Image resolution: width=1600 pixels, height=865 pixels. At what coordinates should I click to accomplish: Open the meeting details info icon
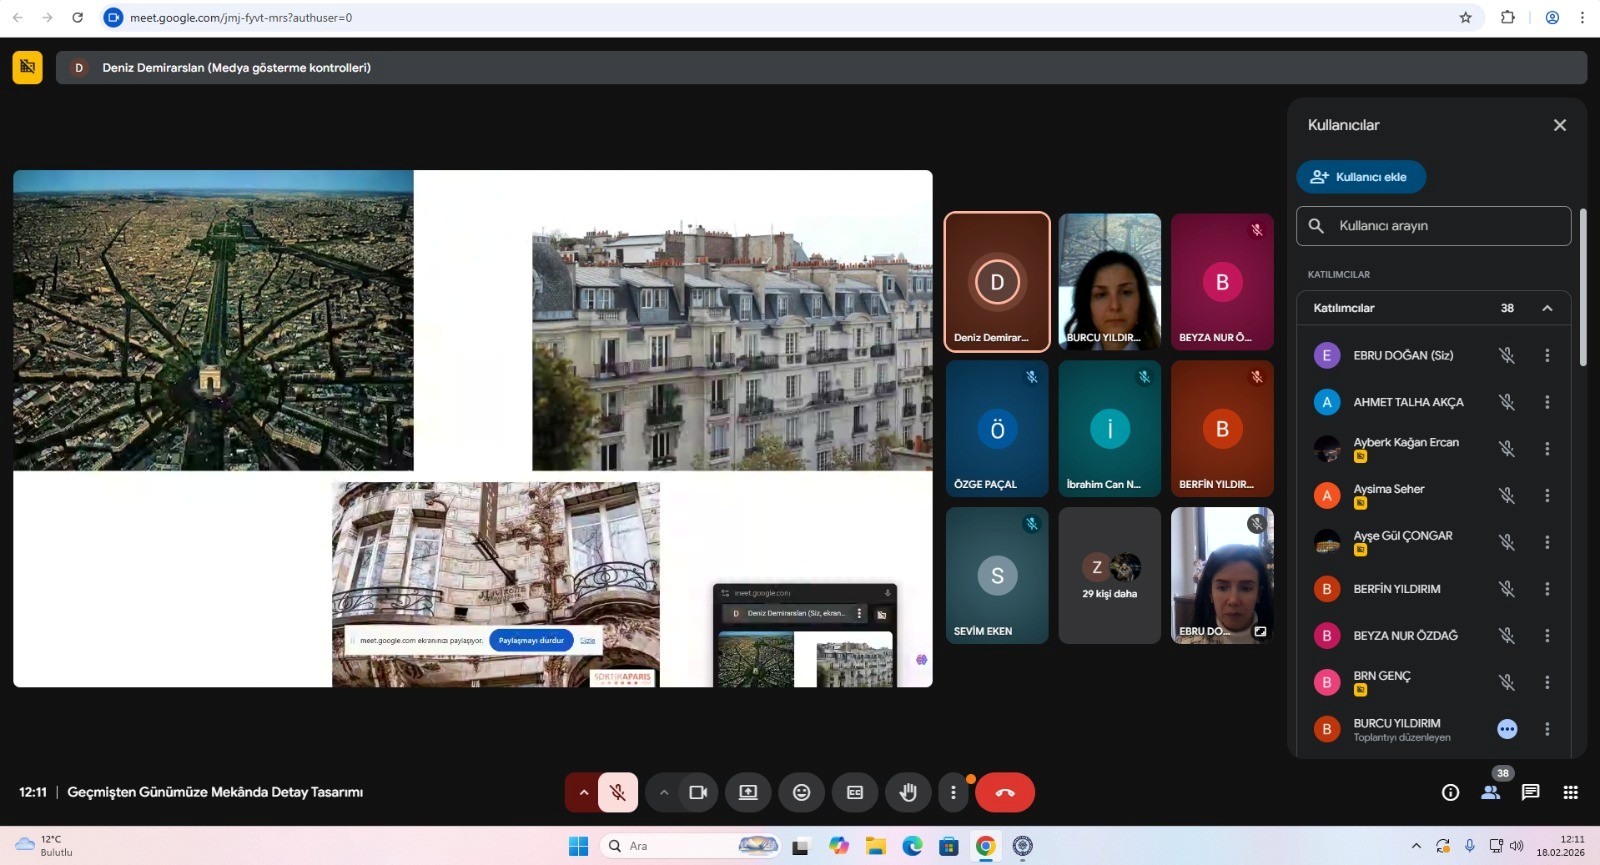pos(1450,792)
